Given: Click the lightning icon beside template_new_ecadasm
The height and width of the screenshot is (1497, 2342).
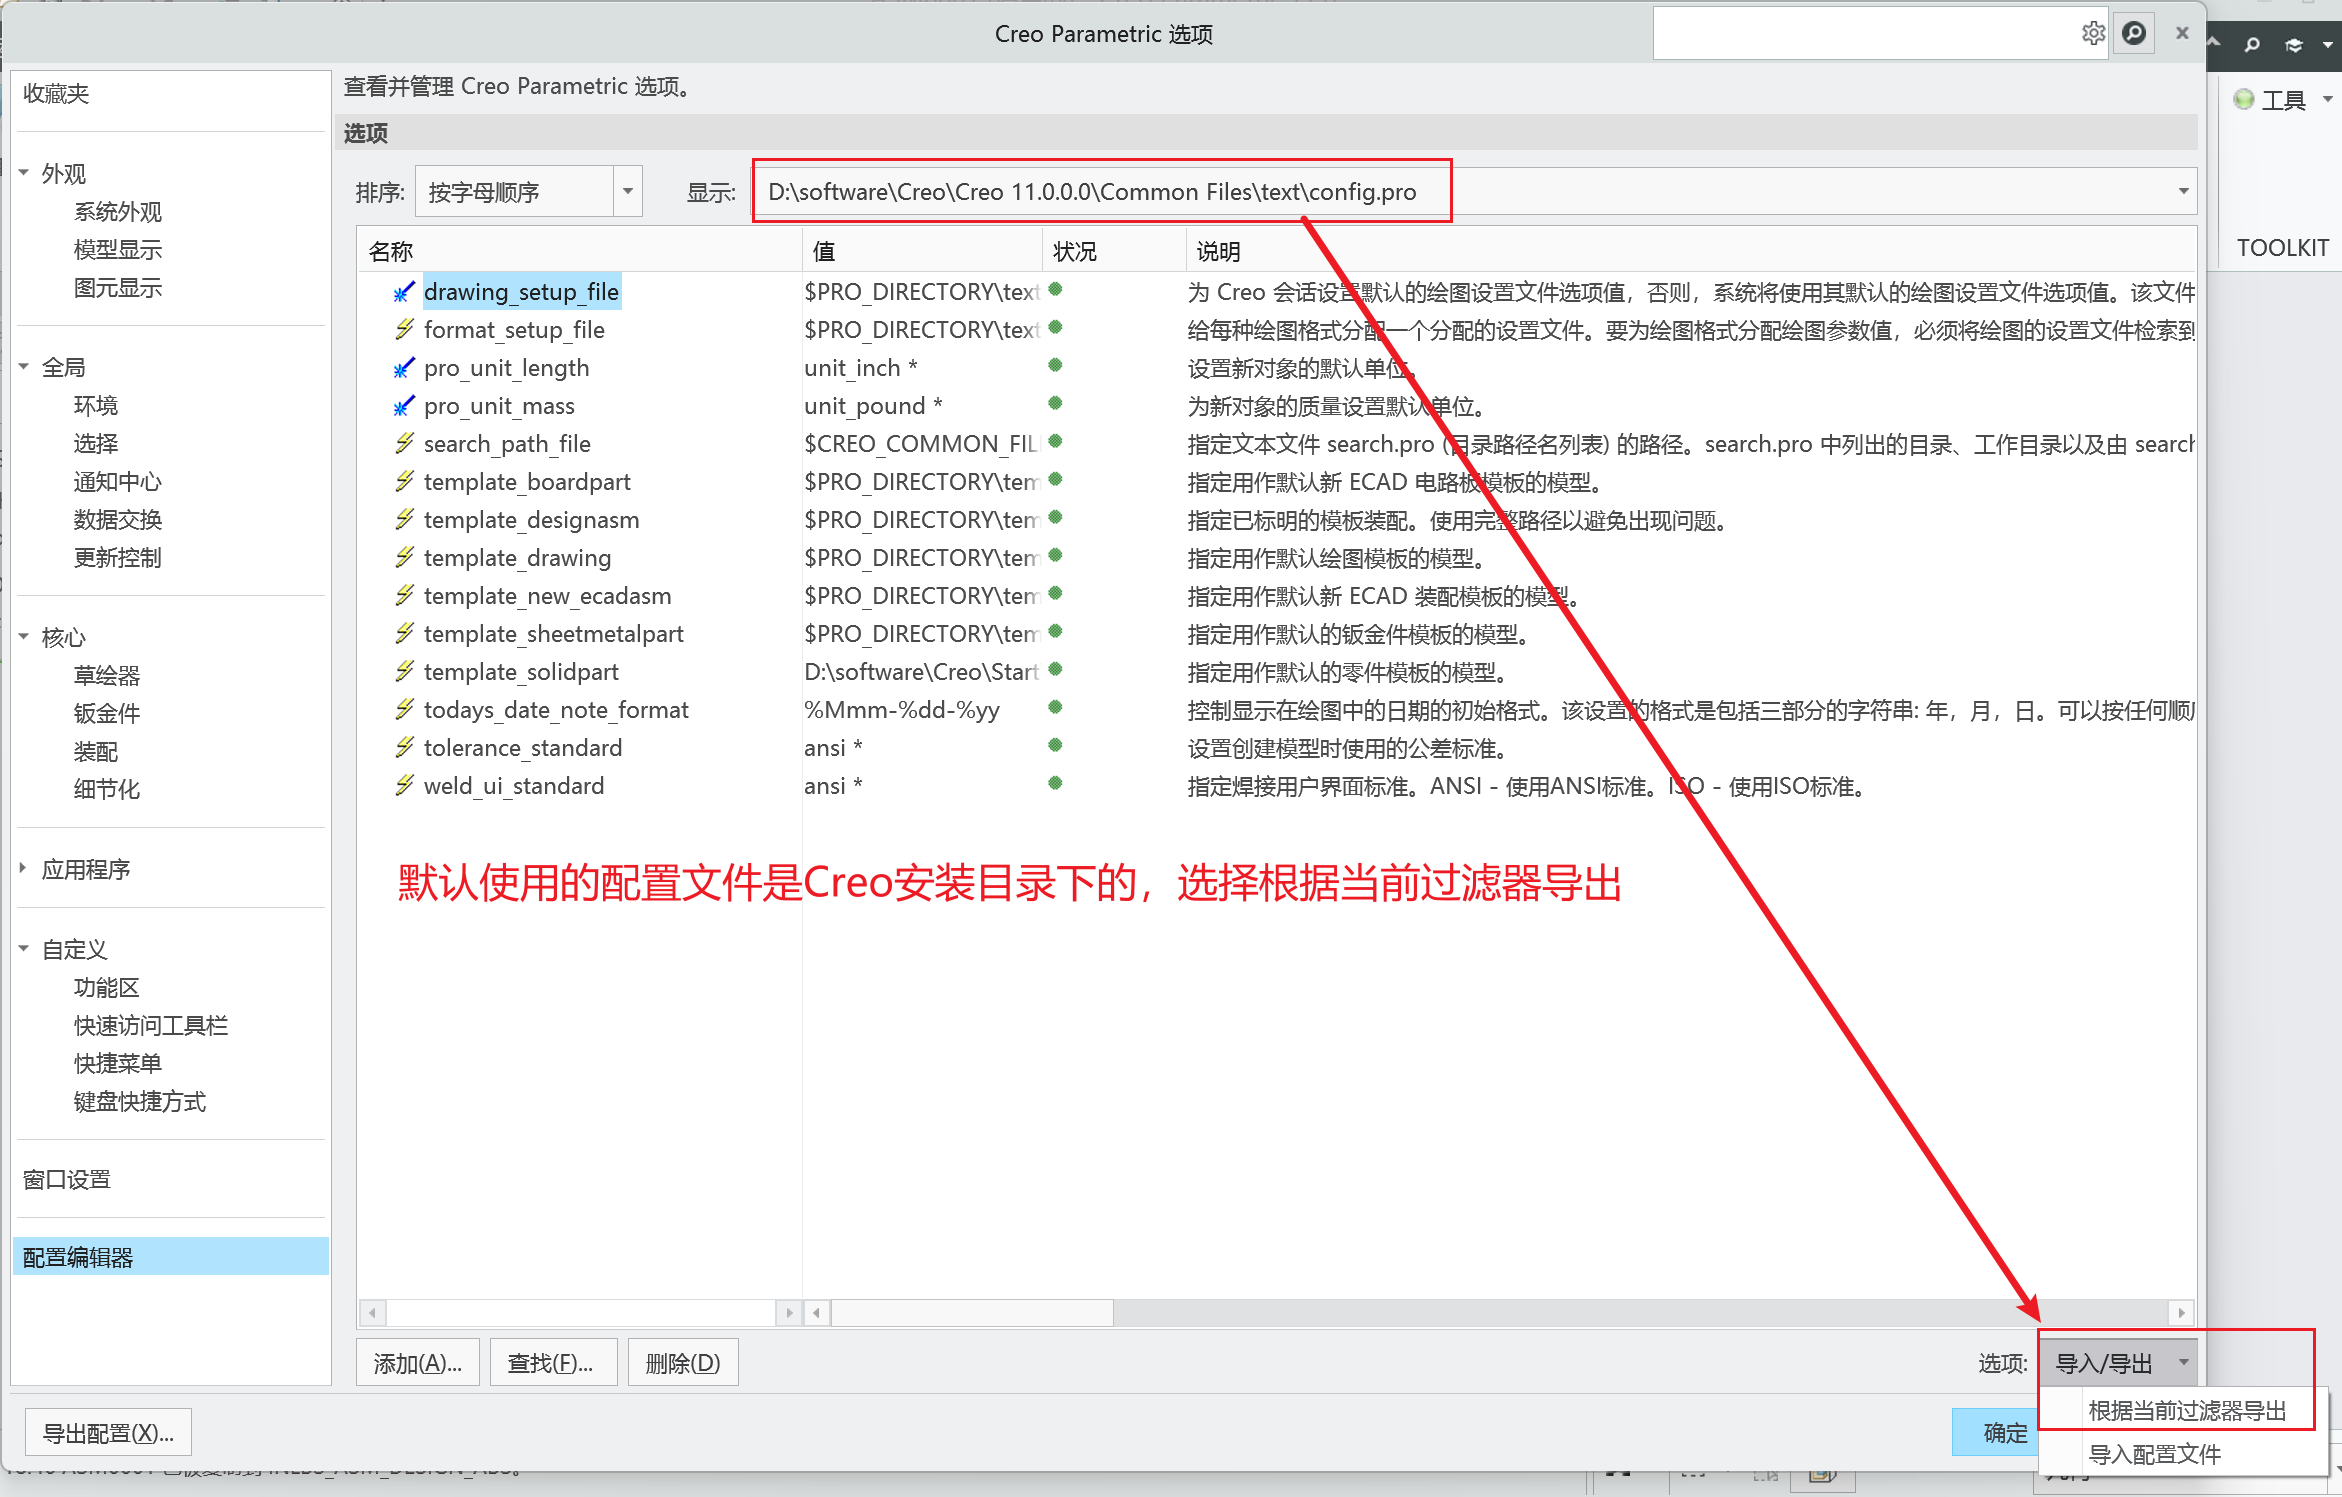Looking at the screenshot, I should (x=404, y=596).
